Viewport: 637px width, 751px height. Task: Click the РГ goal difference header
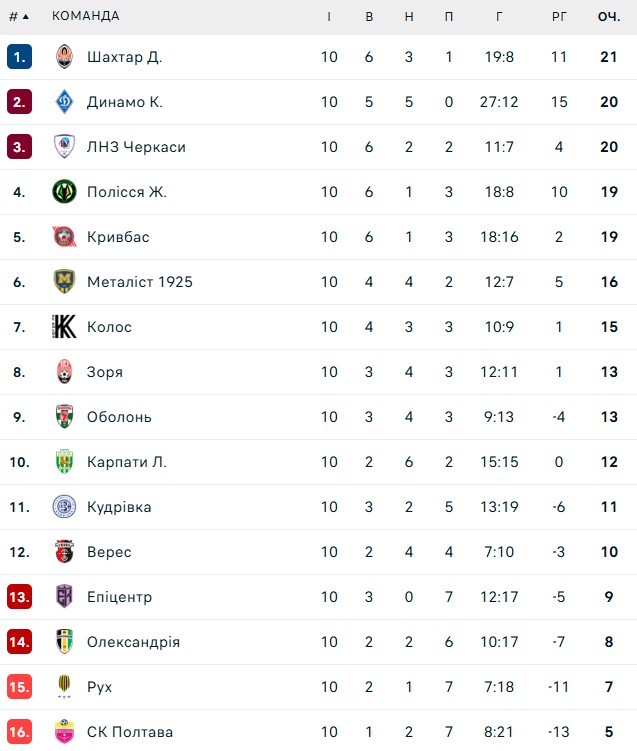559,16
